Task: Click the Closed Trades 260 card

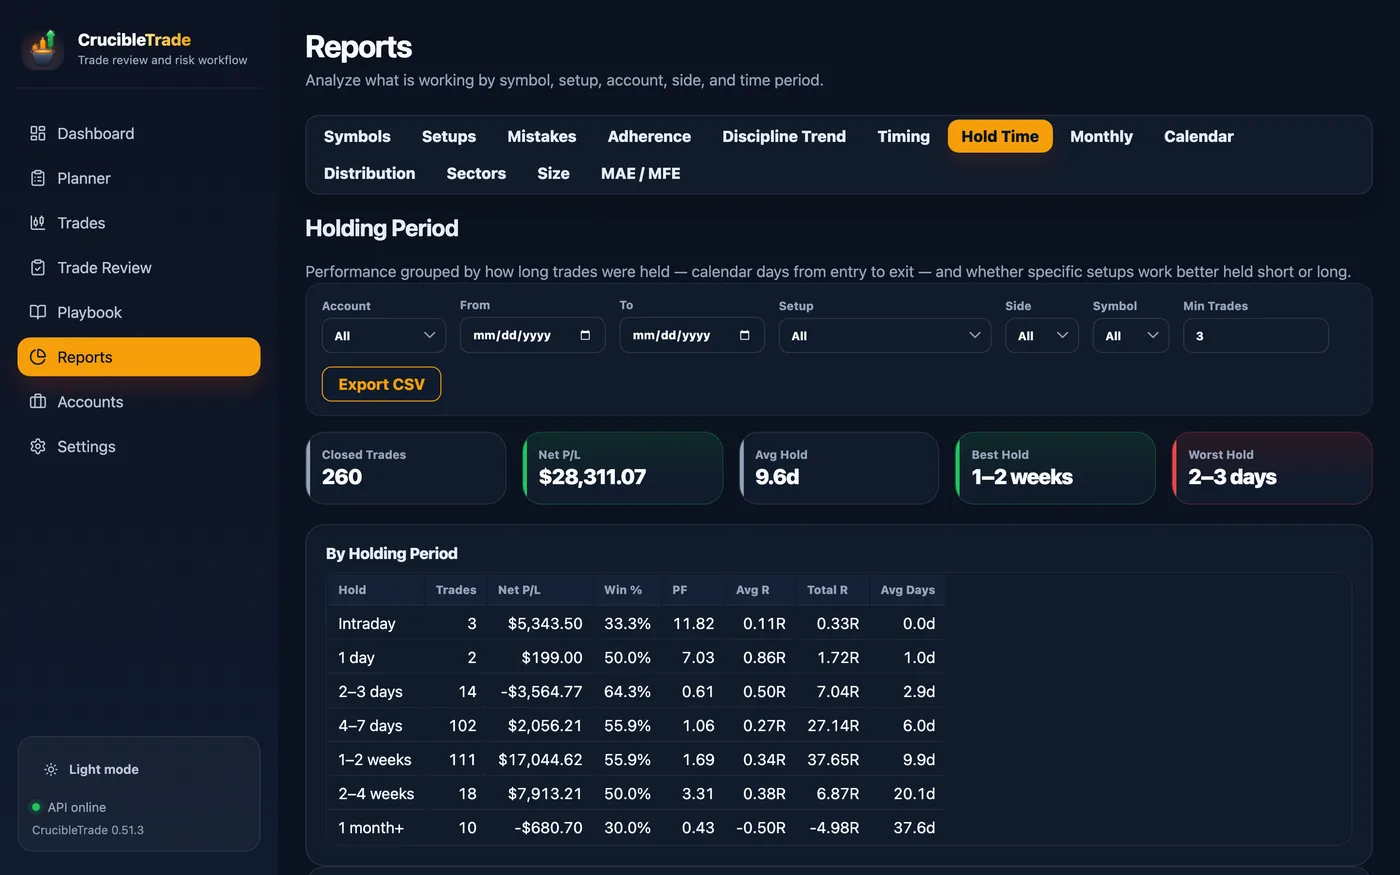Action: (x=406, y=468)
